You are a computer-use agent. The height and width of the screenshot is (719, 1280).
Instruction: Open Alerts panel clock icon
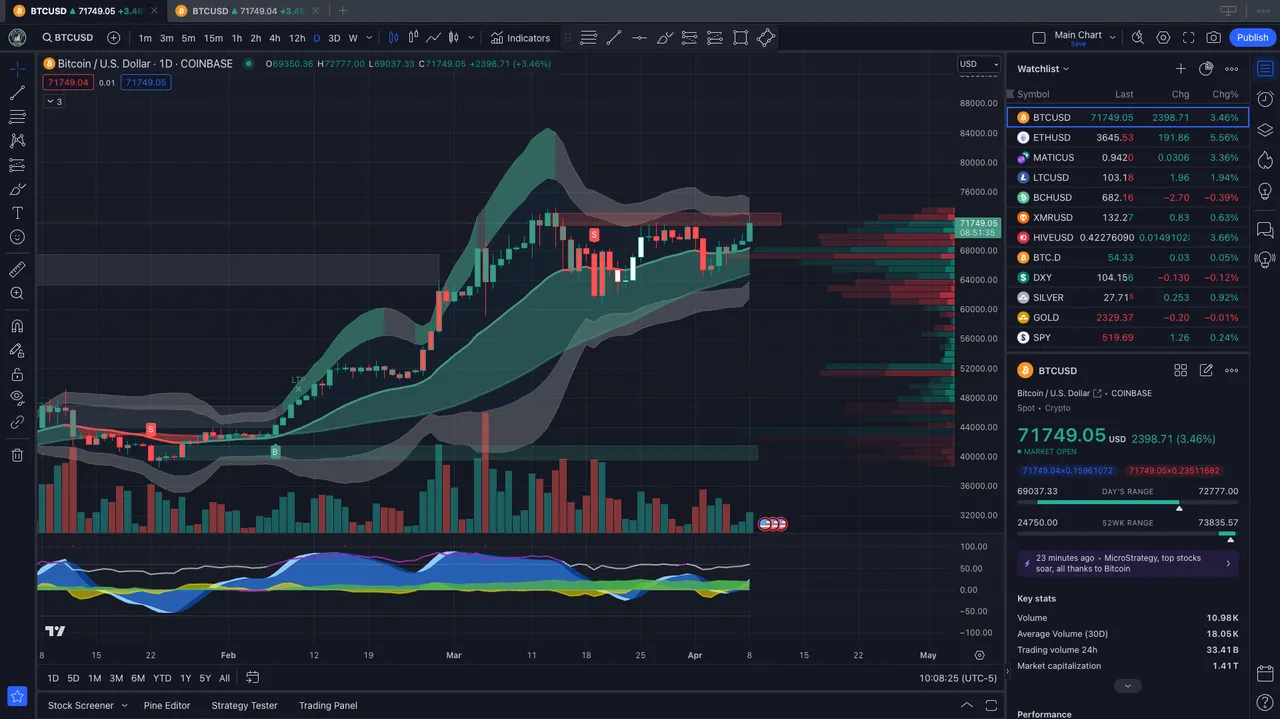[1265, 99]
